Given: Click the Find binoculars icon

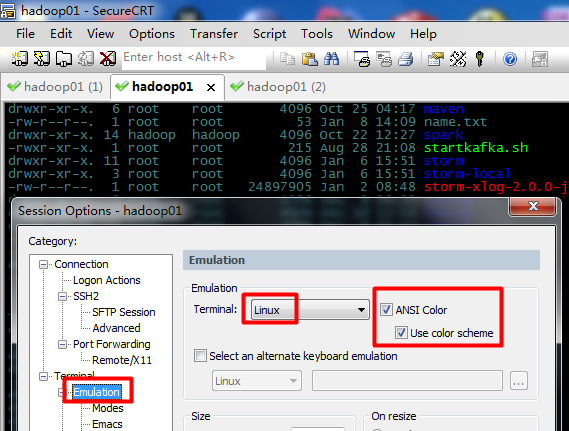Looking at the screenshot, I should [332, 58].
